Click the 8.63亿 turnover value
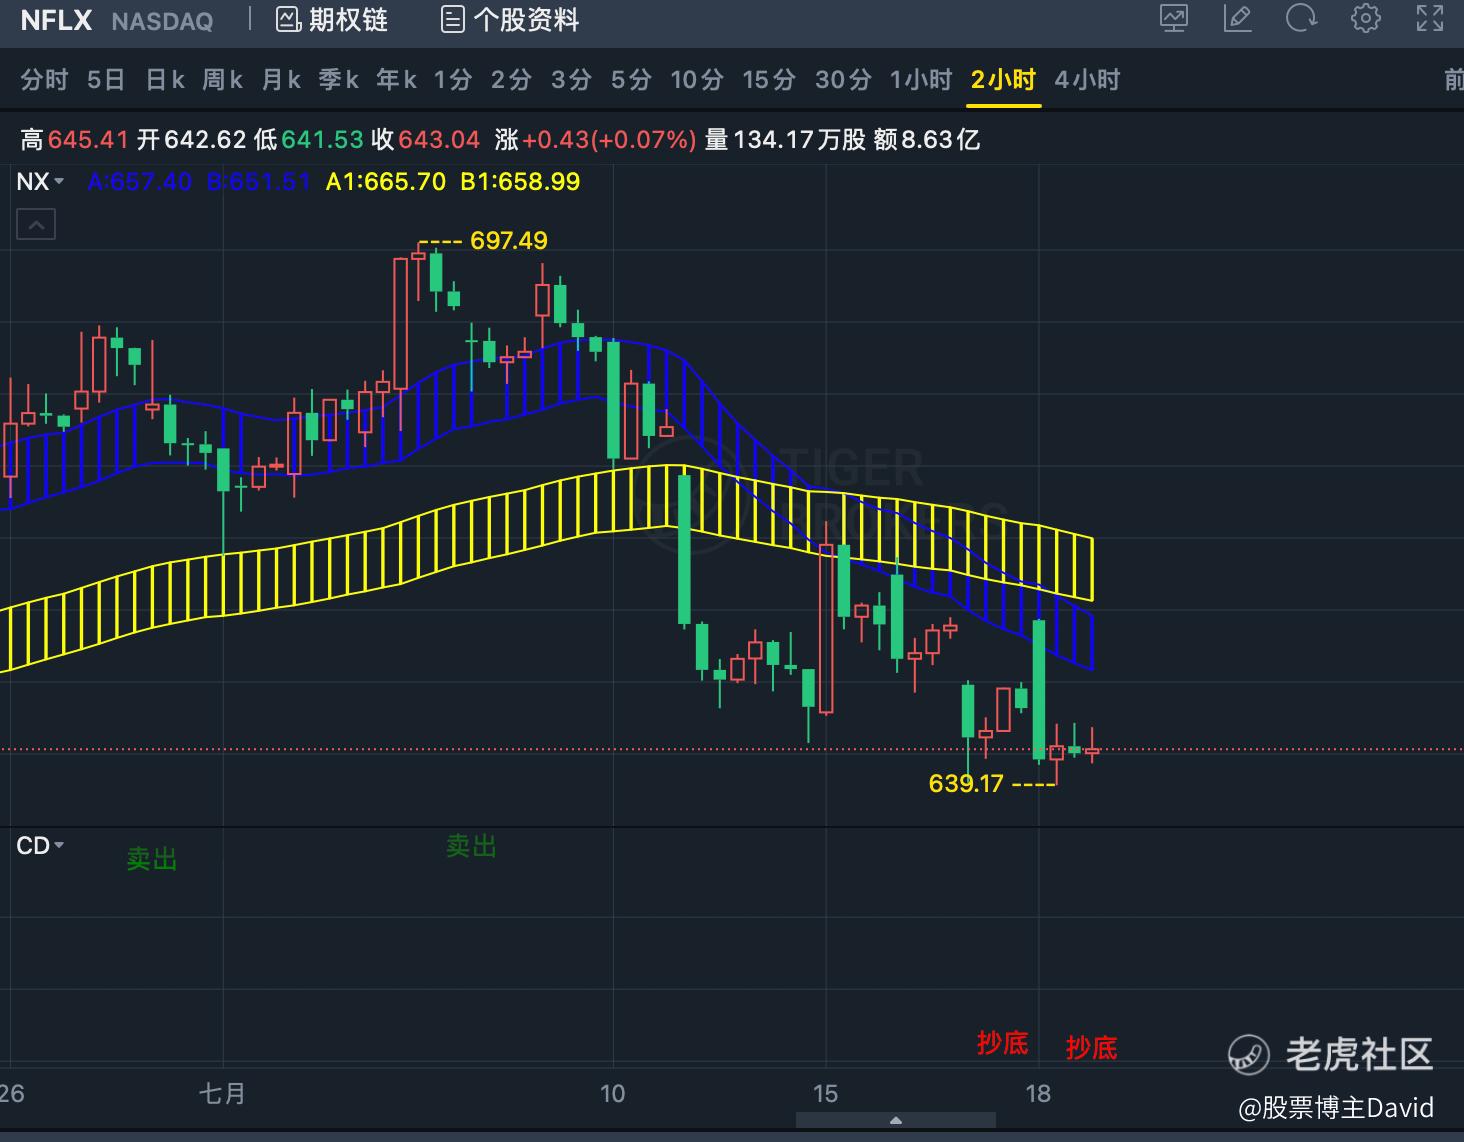This screenshot has width=1464, height=1142. 941,140
